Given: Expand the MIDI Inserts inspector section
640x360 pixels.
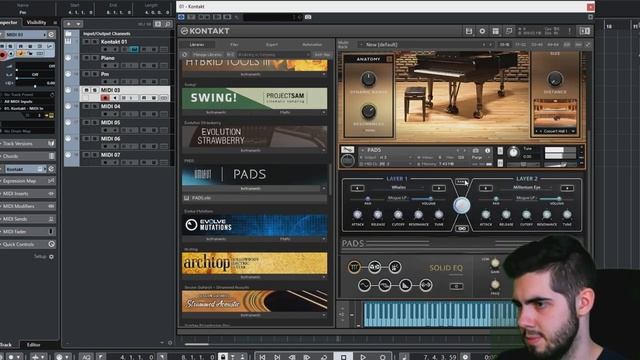Looking at the screenshot, I should 27,193.
